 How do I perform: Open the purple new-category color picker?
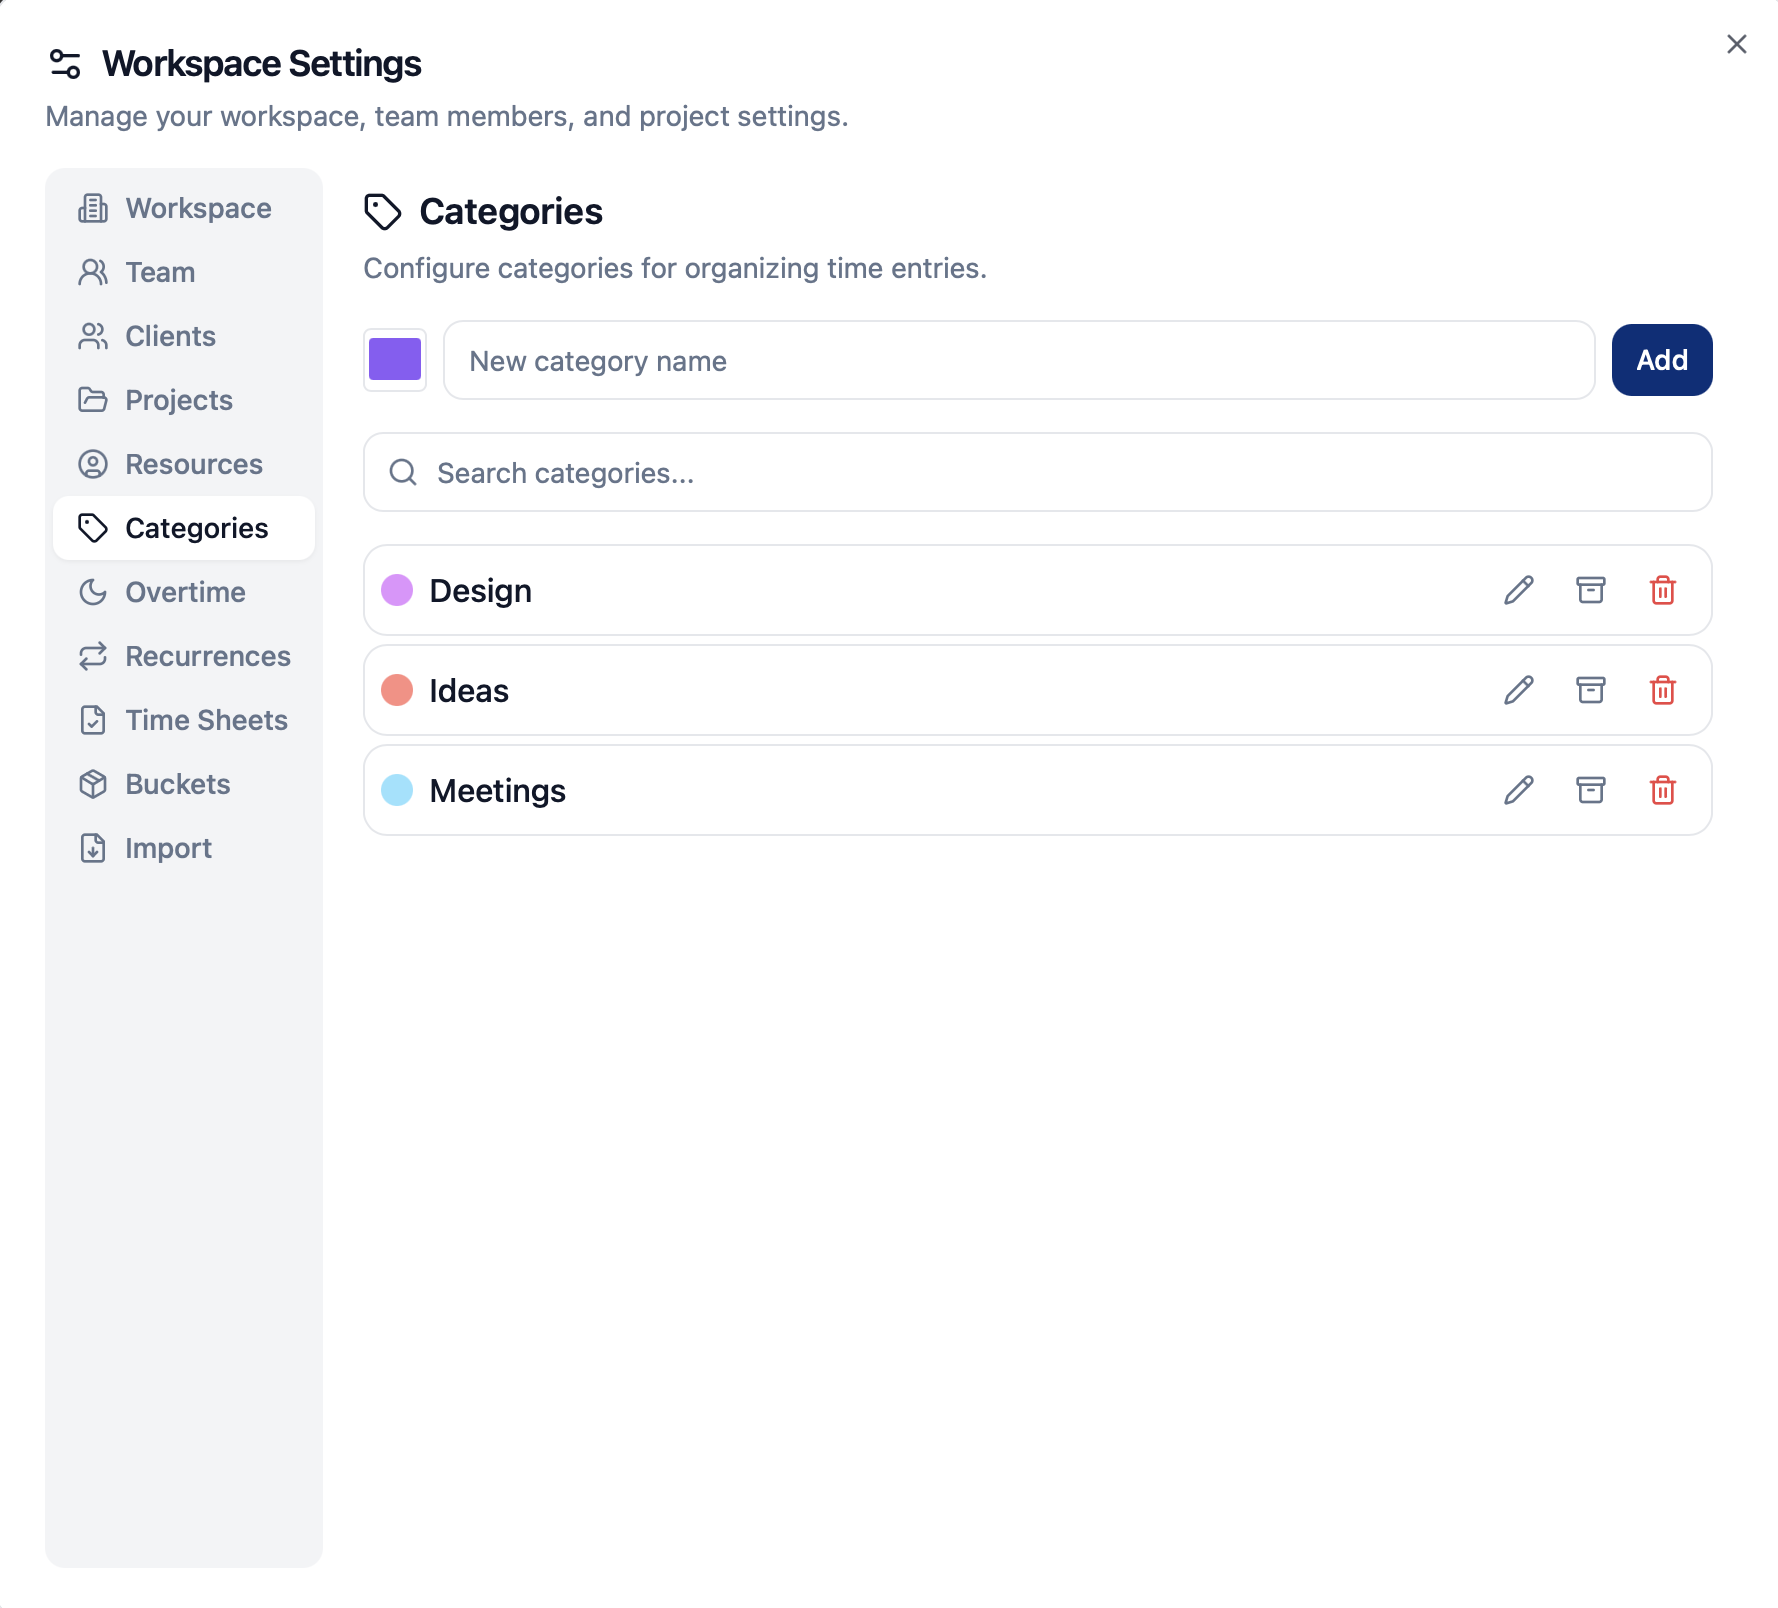click(395, 360)
